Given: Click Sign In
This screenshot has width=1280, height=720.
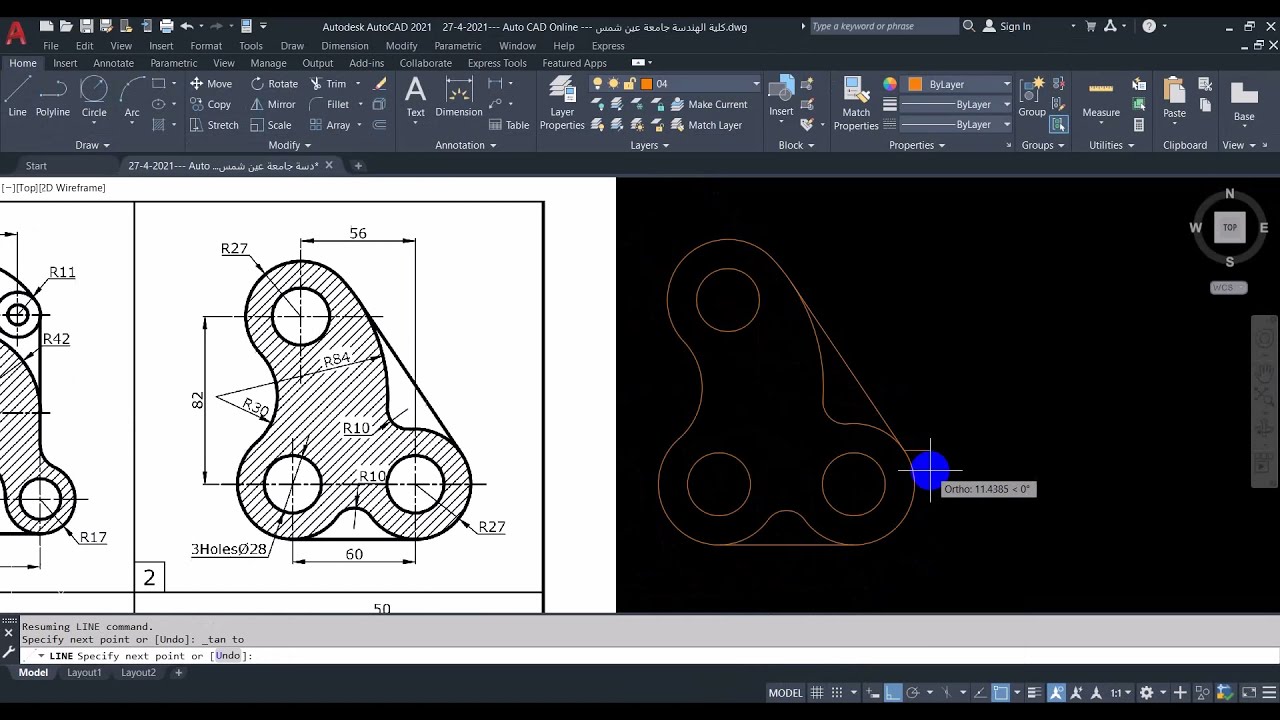Looking at the screenshot, I should [x=1007, y=26].
